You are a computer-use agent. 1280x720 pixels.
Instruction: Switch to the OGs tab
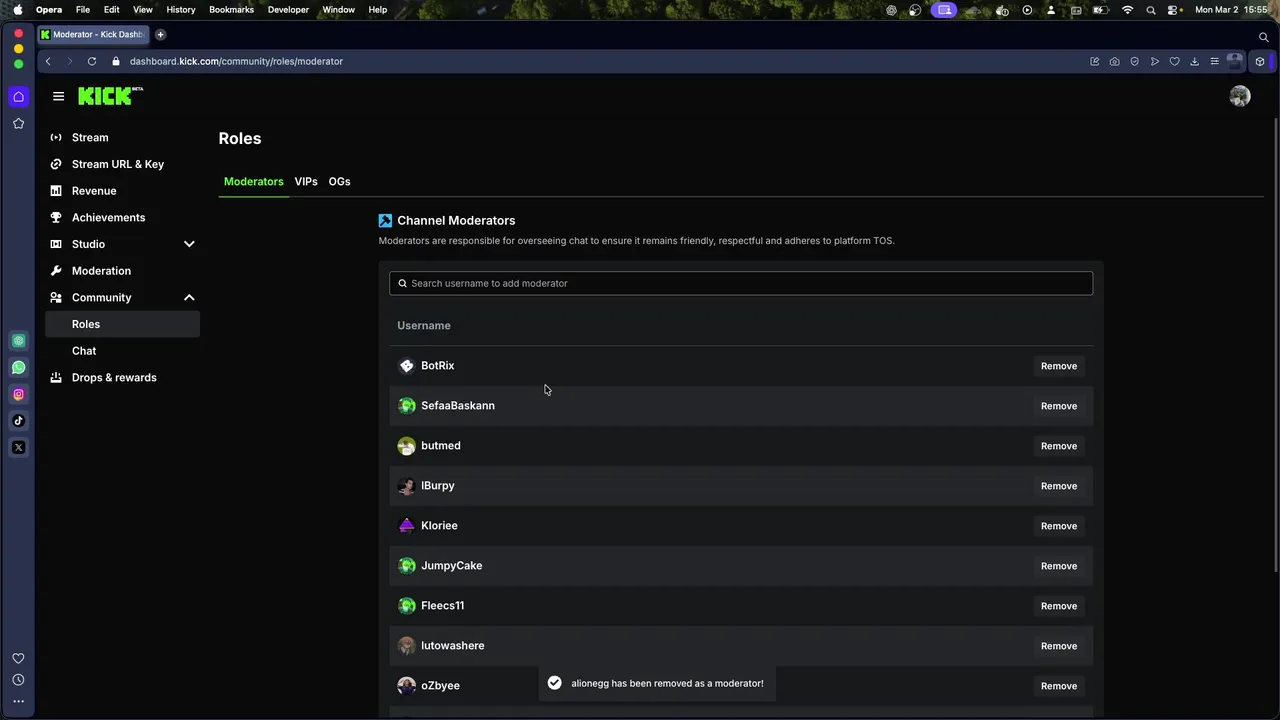(339, 182)
